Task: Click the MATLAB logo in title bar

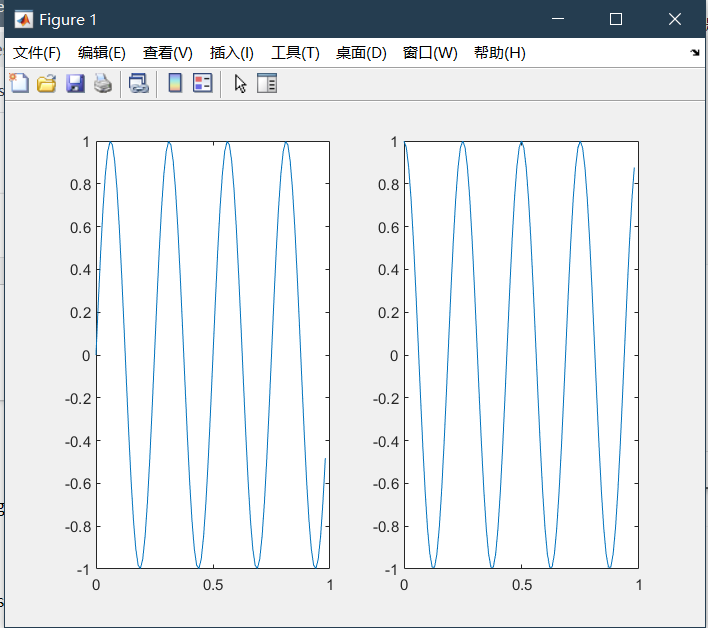Action: tap(23, 19)
